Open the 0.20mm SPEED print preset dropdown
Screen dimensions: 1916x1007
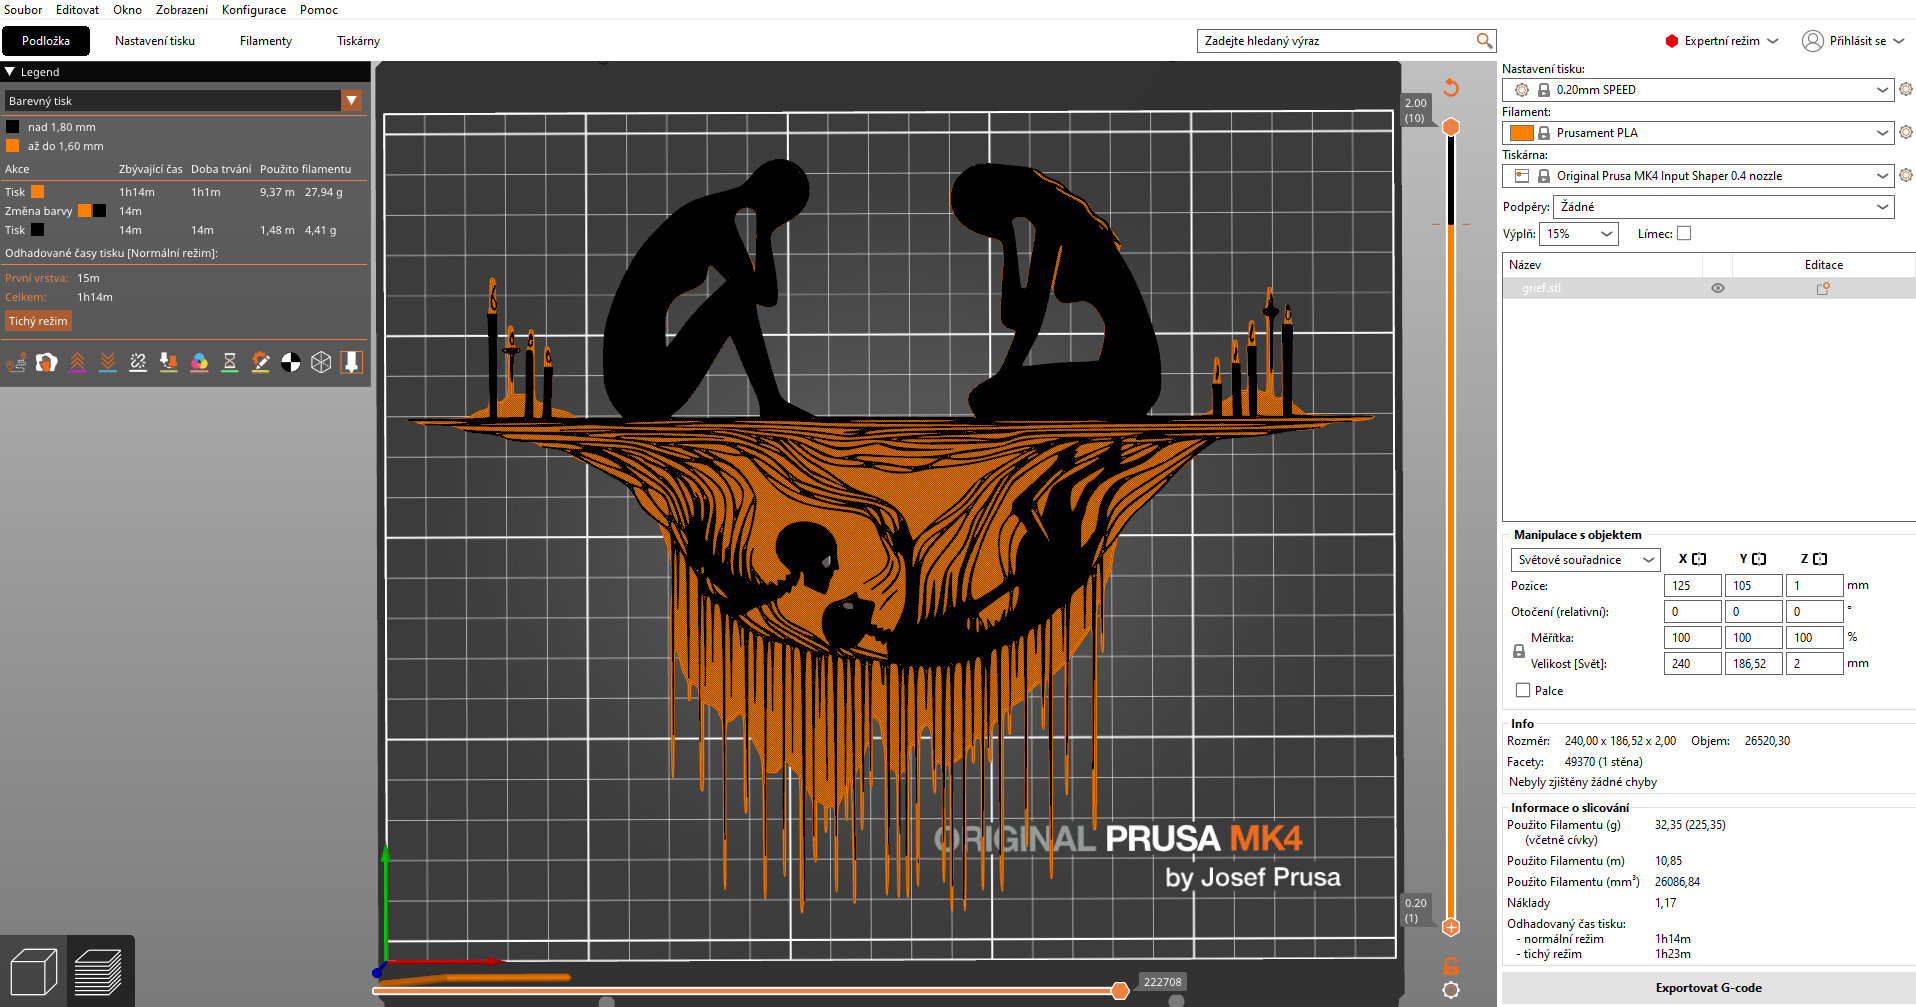coord(1698,90)
